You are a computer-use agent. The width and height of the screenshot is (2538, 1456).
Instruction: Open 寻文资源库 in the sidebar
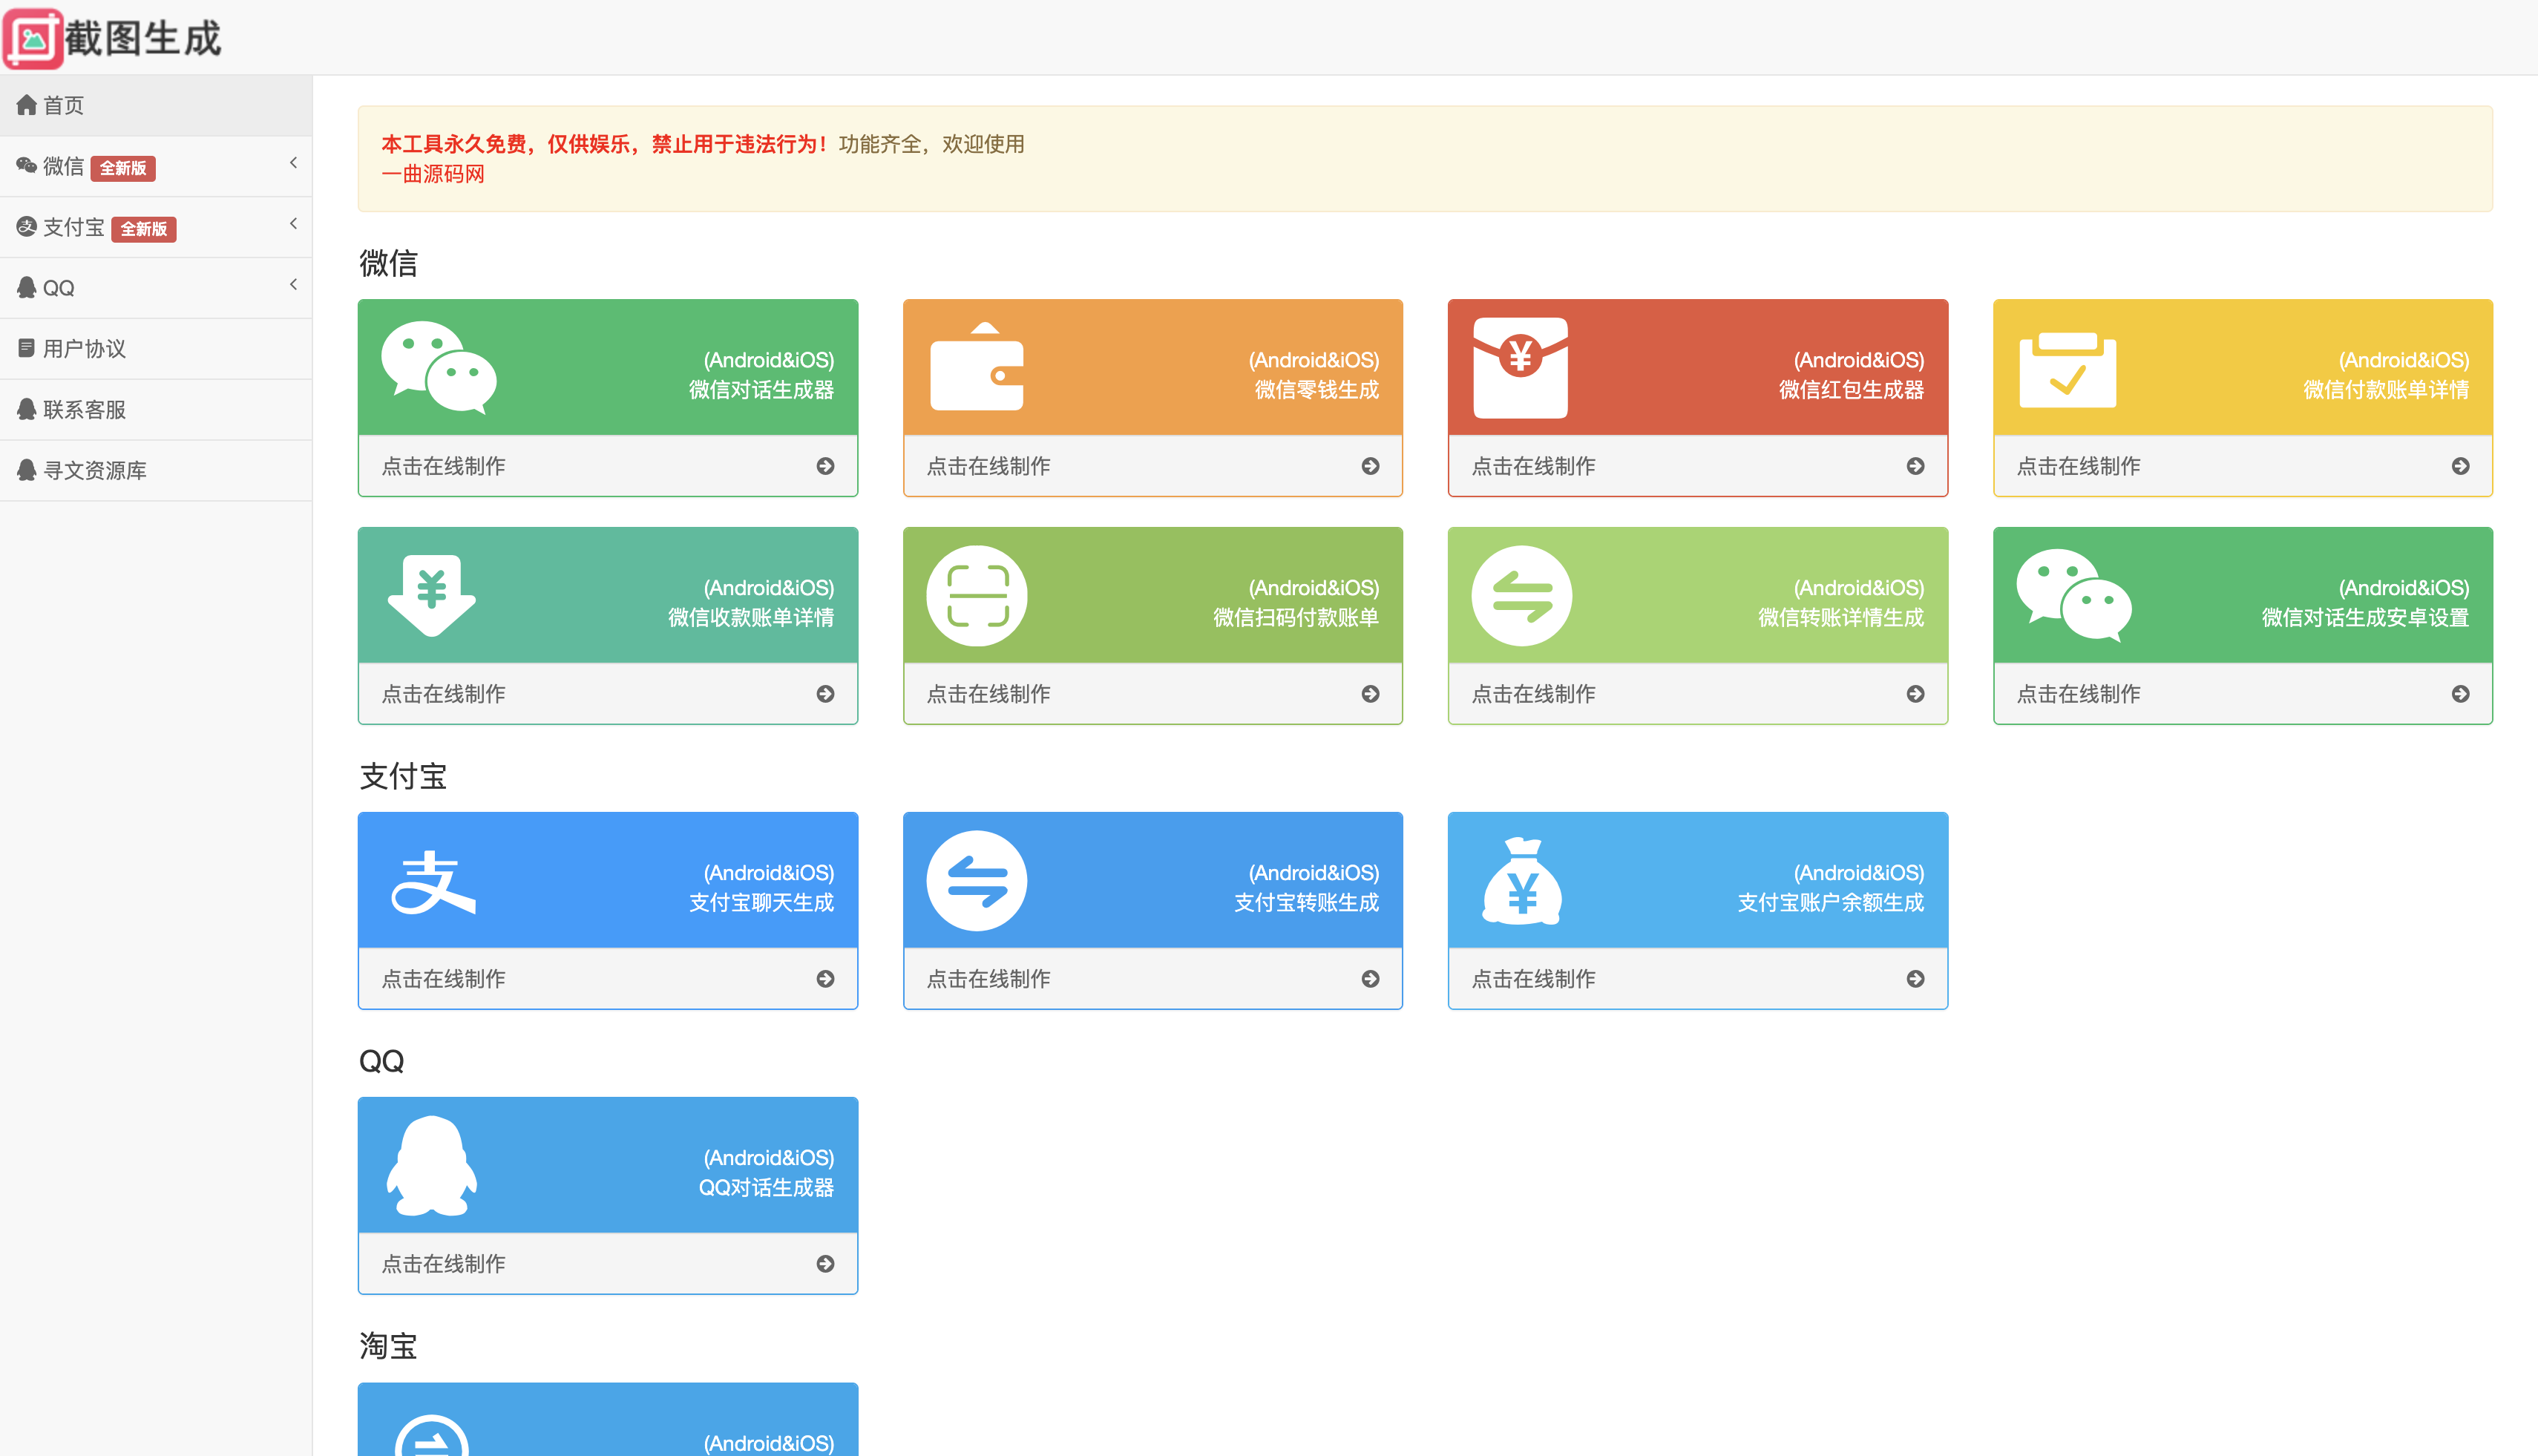click(156, 471)
